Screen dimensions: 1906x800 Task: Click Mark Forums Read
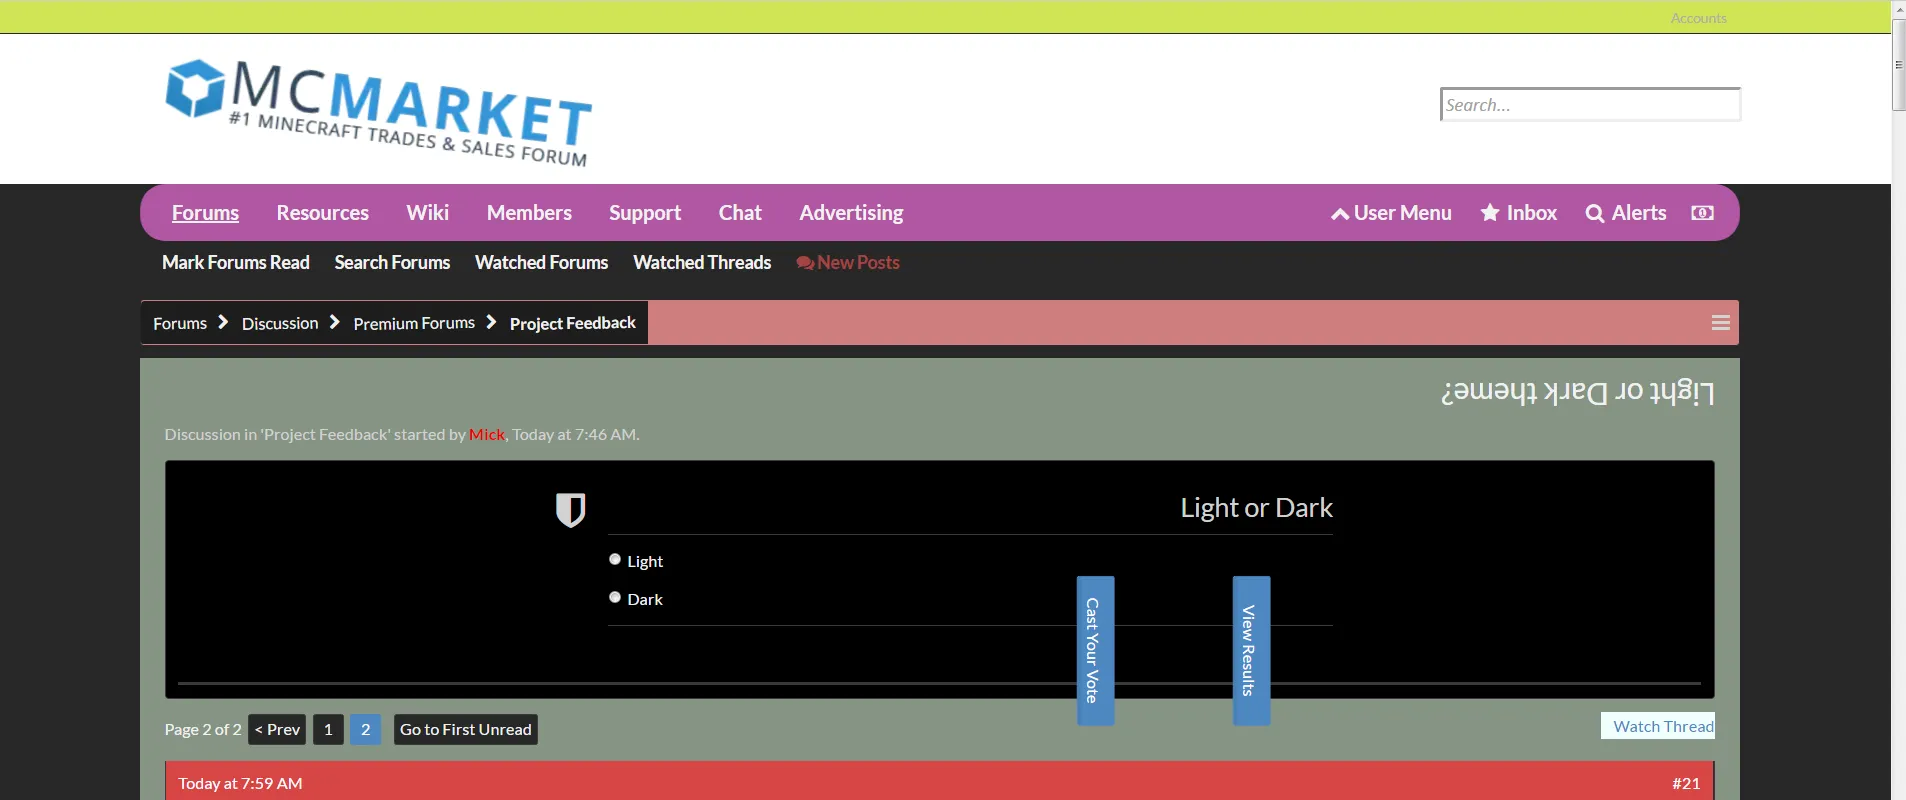[236, 262]
